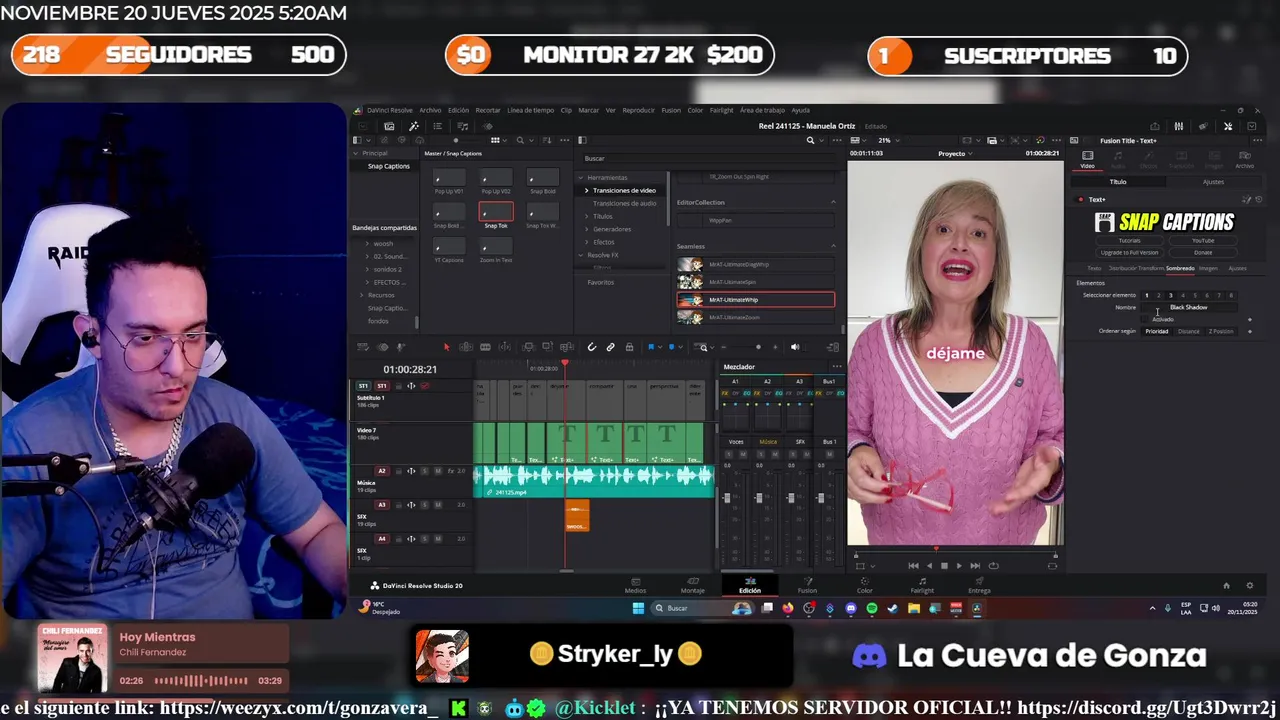Expand the Generadores category
The width and height of the screenshot is (1280, 720).
point(587,229)
